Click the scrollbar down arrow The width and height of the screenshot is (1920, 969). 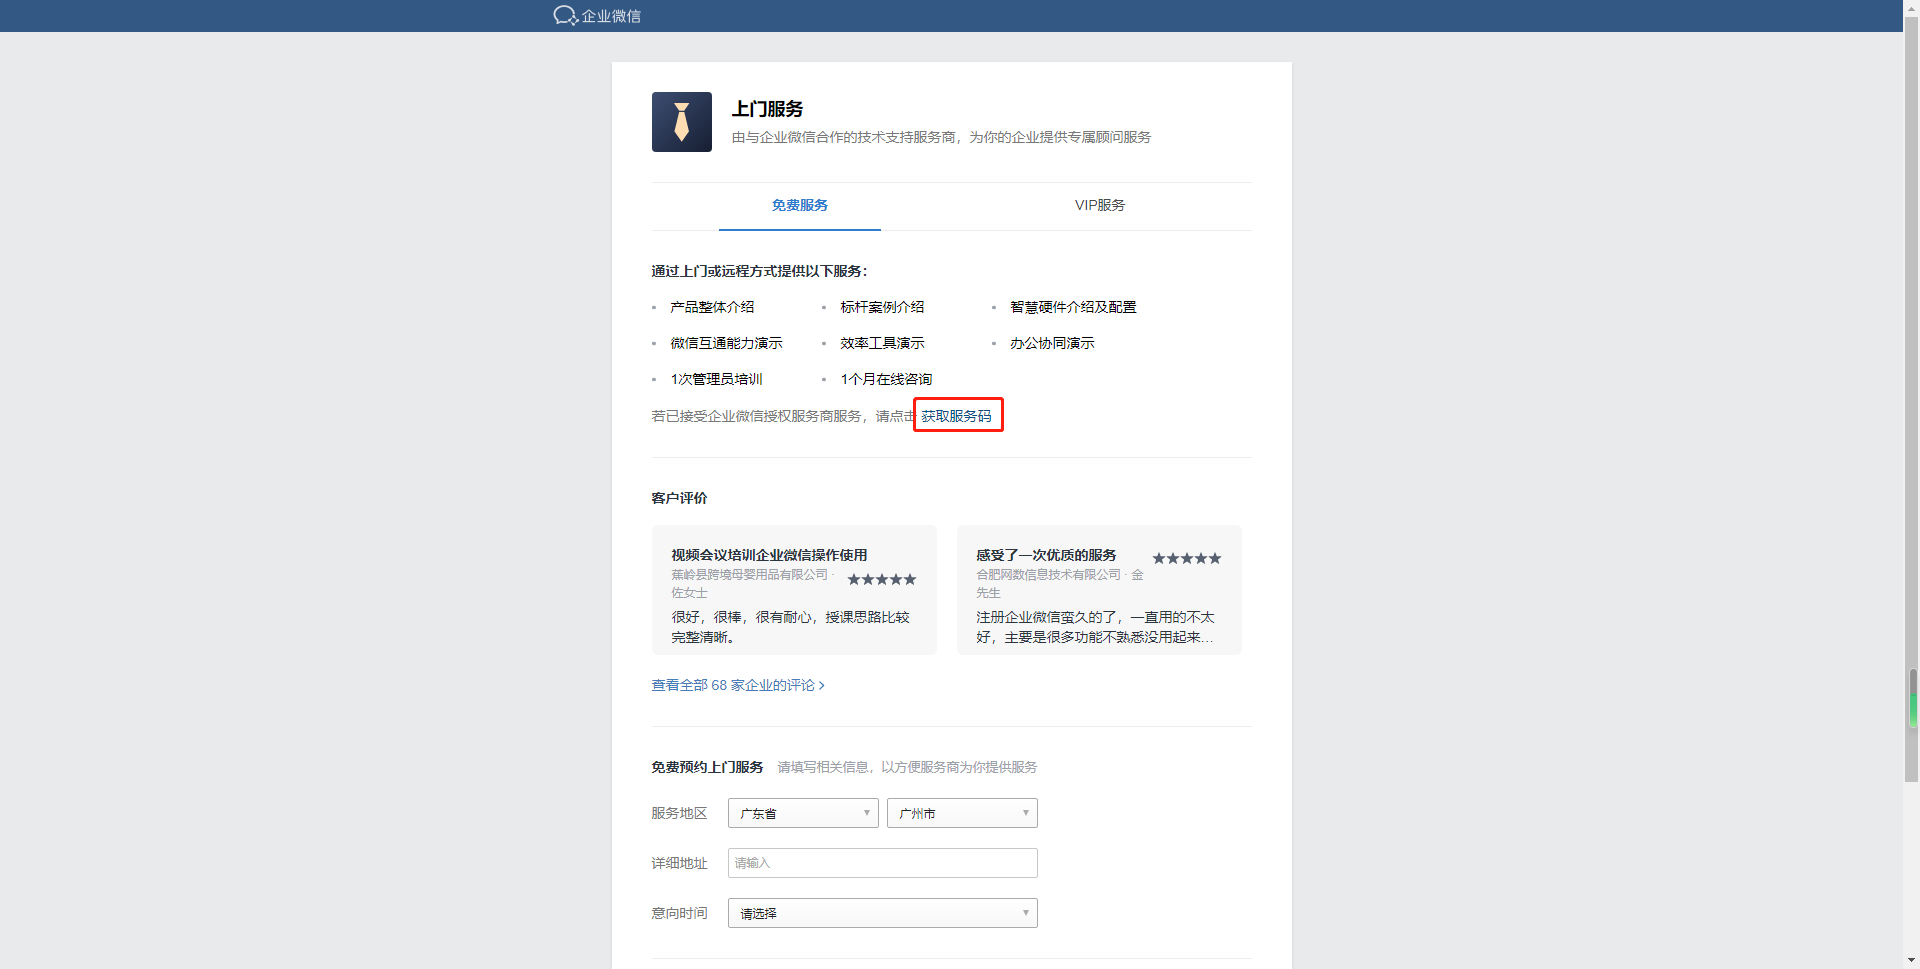[1912, 960]
